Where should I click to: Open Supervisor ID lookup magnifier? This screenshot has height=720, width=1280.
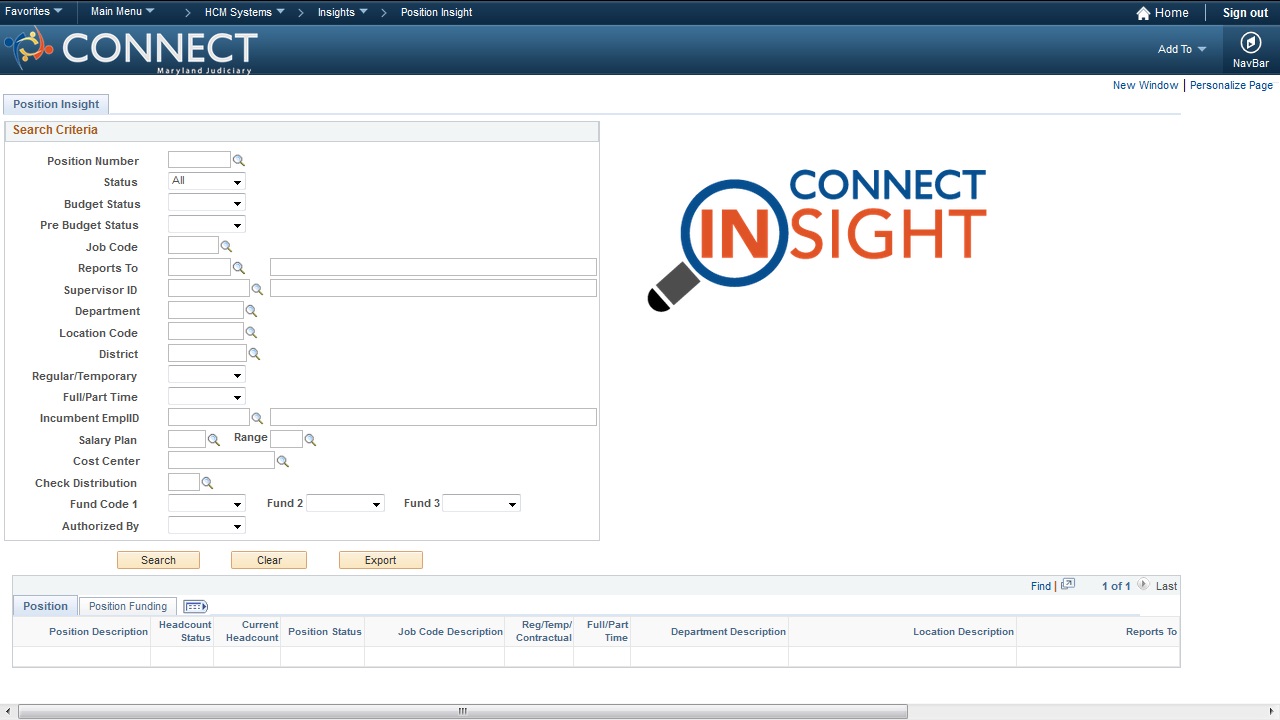(x=257, y=289)
